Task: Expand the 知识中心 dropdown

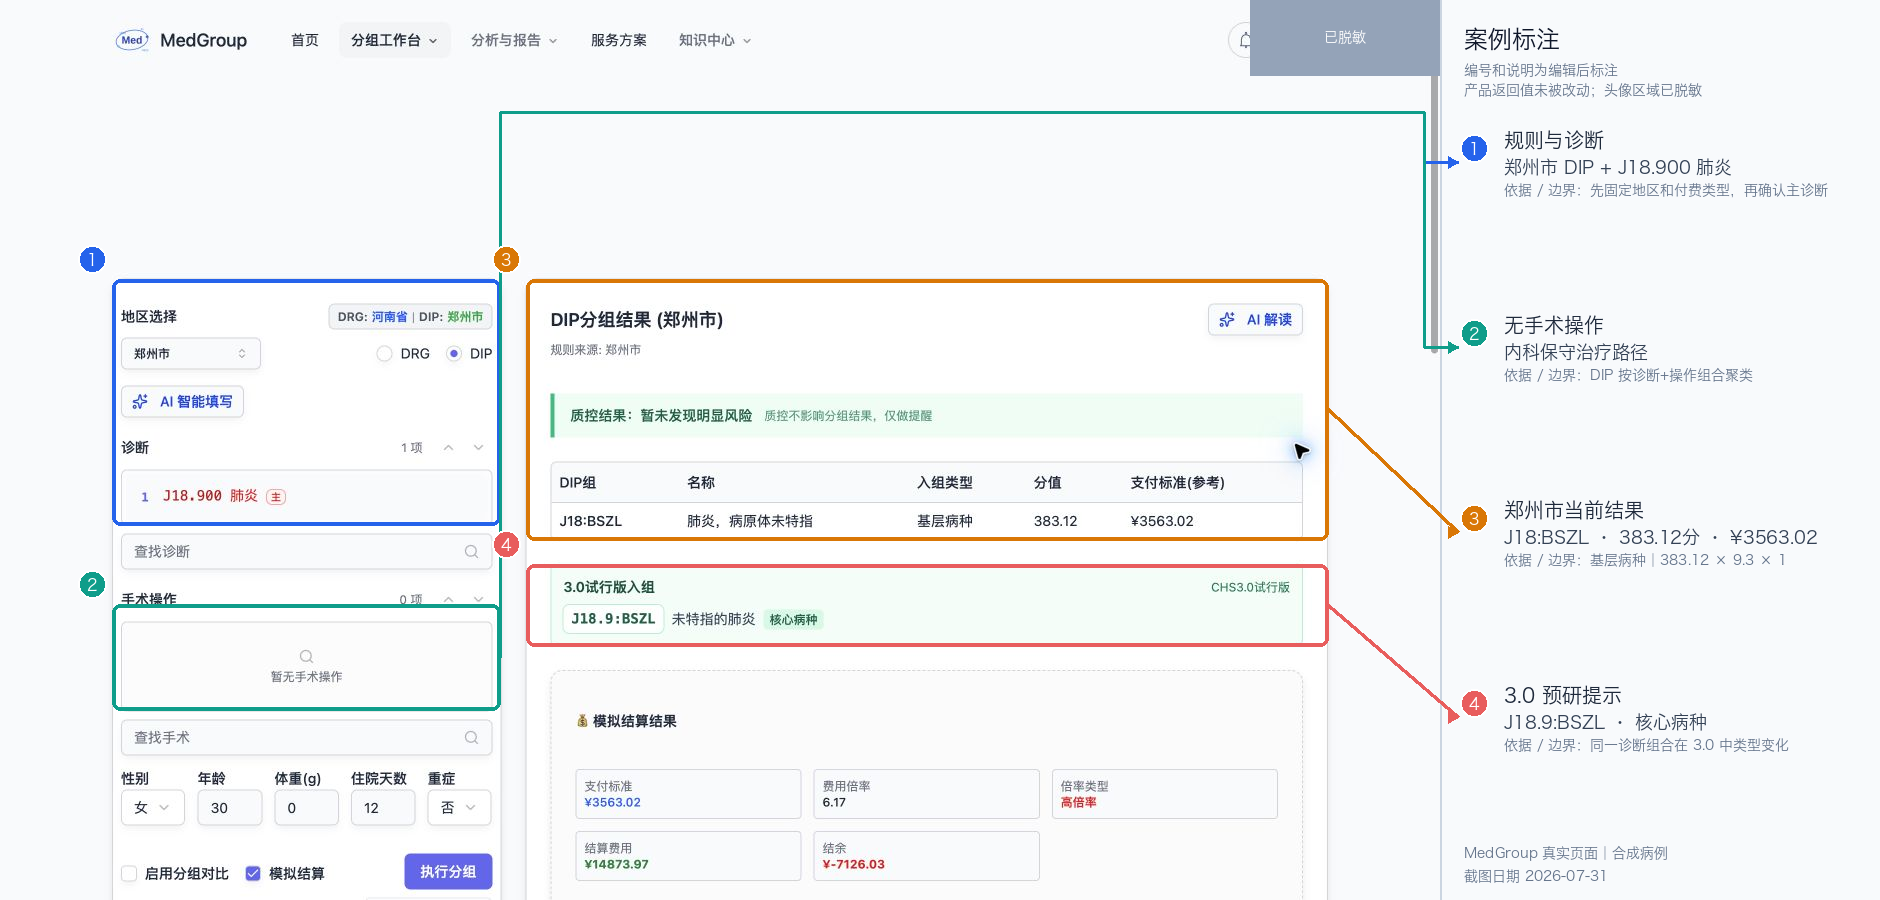Action: [x=714, y=40]
